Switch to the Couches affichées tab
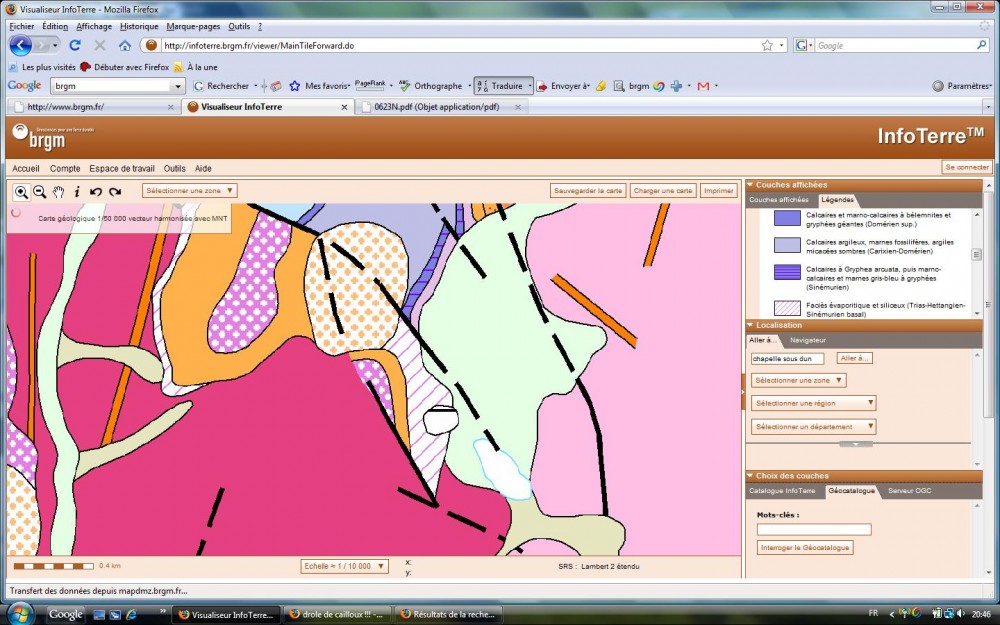The height and width of the screenshot is (625, 1000). pos(779,200)
